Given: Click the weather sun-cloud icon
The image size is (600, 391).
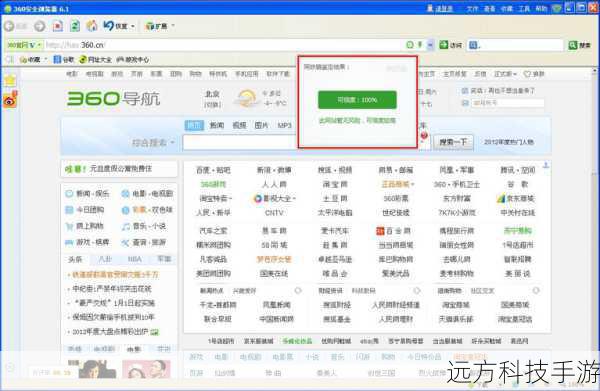Looking at the screenshot, I should click(x=246, y=99).
